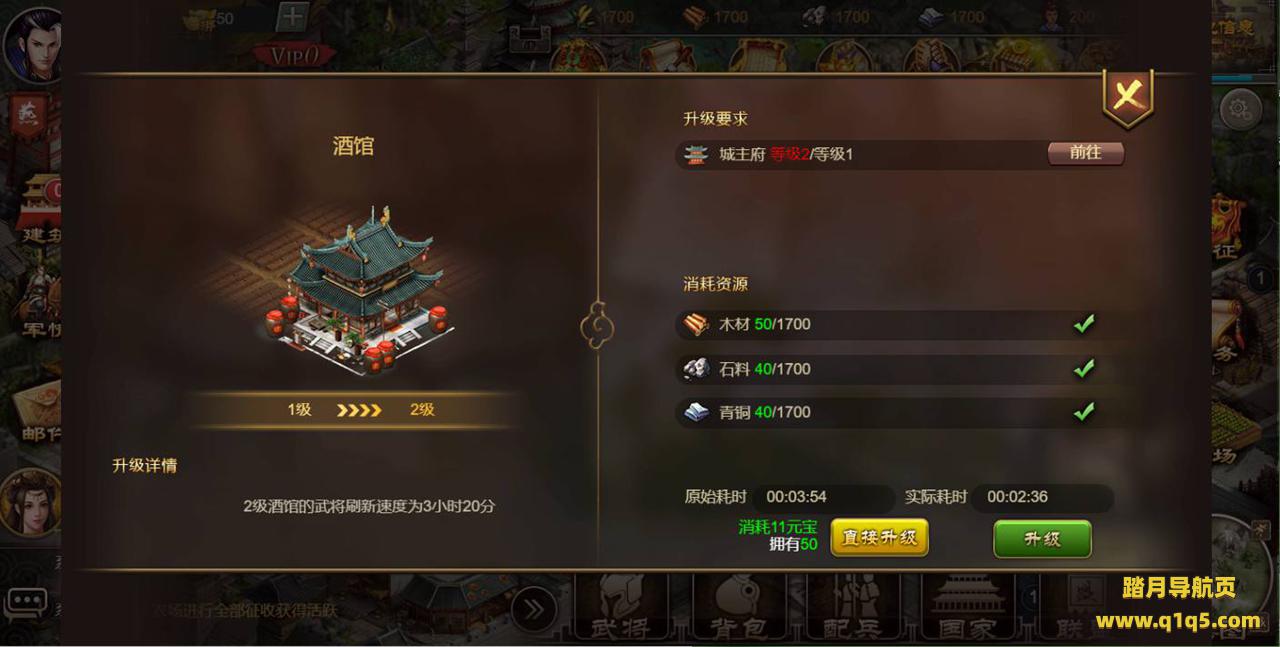The height and width of the screenshot is (647, 1280).
Task: Click the green checkmark beside 木材
Action: (x=1083, y=324)
